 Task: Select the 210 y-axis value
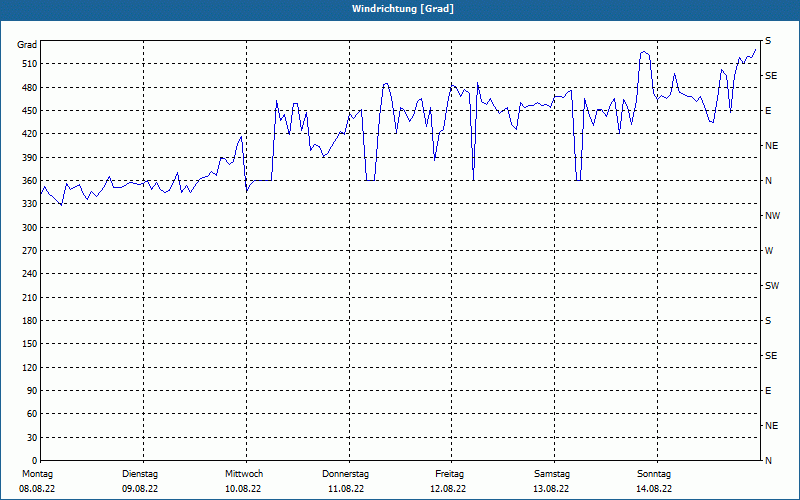(29, 297)
